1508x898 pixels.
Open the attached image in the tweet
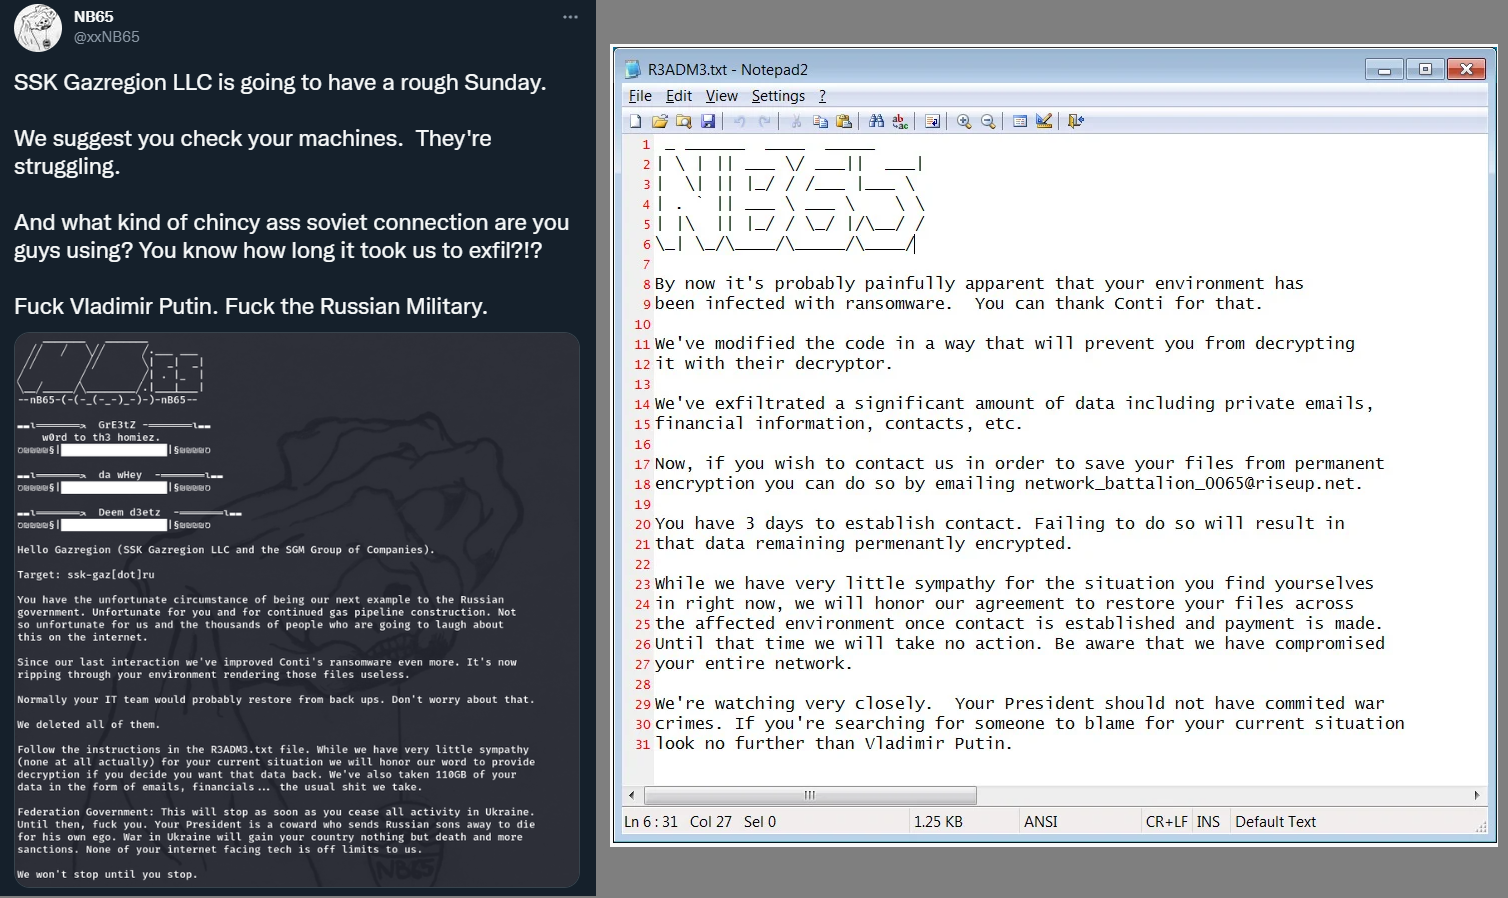297,610
